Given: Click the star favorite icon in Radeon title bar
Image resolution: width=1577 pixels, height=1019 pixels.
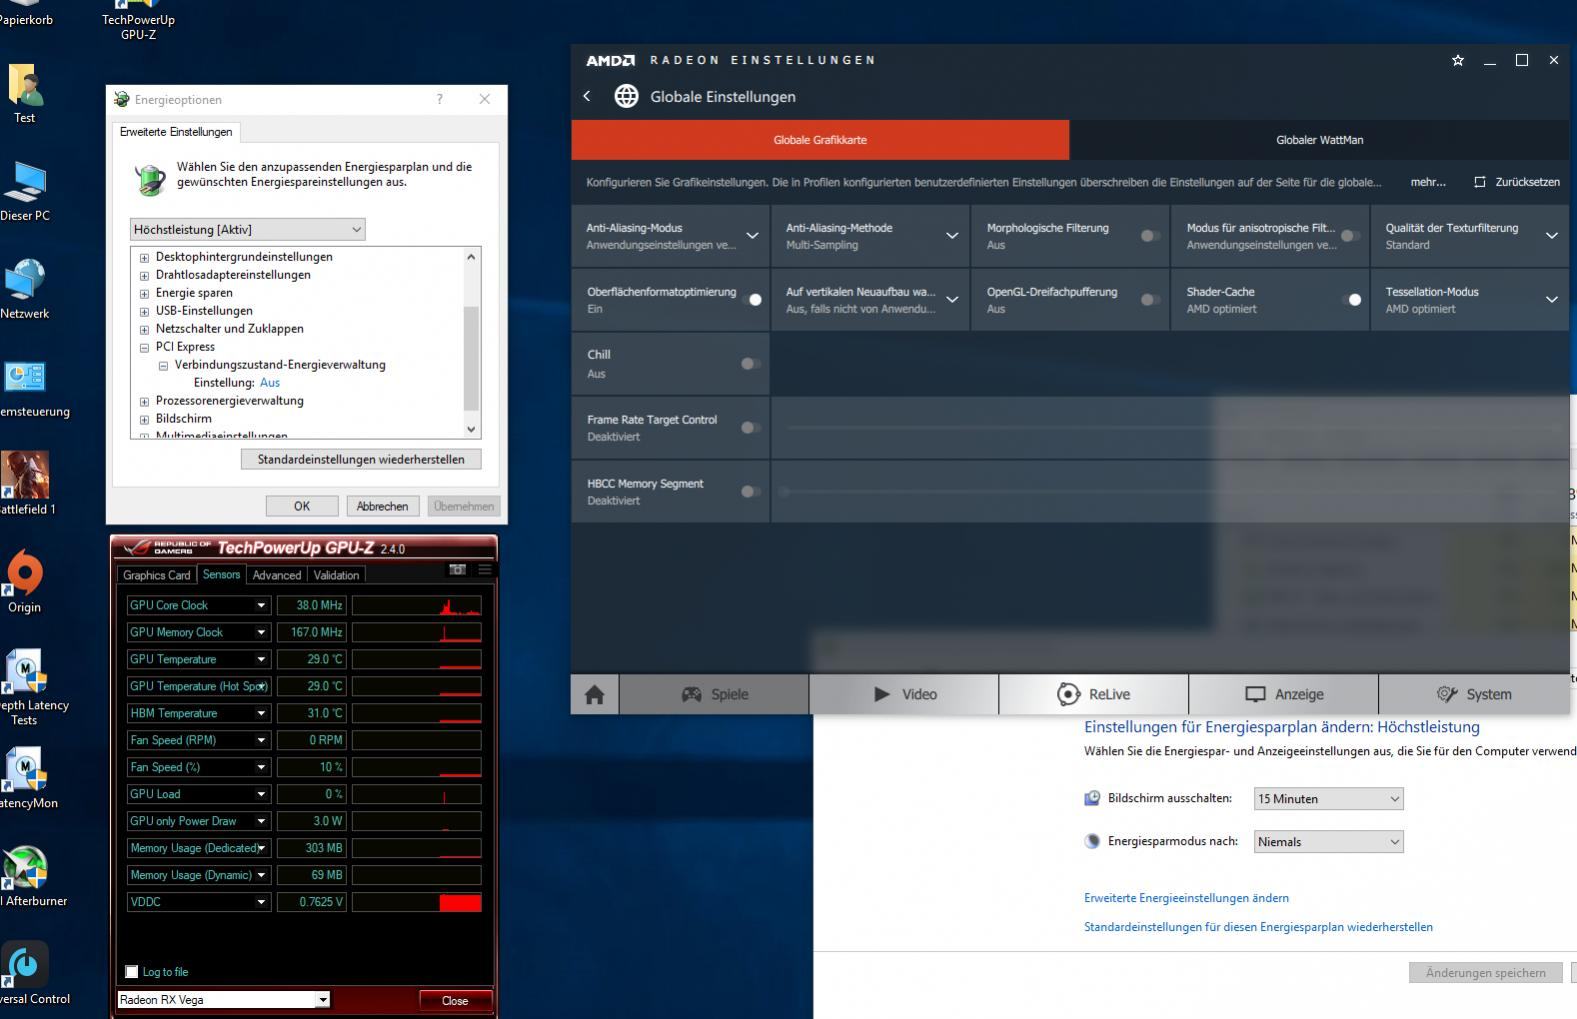Looking at the screenshot, I should (1458, 60).
